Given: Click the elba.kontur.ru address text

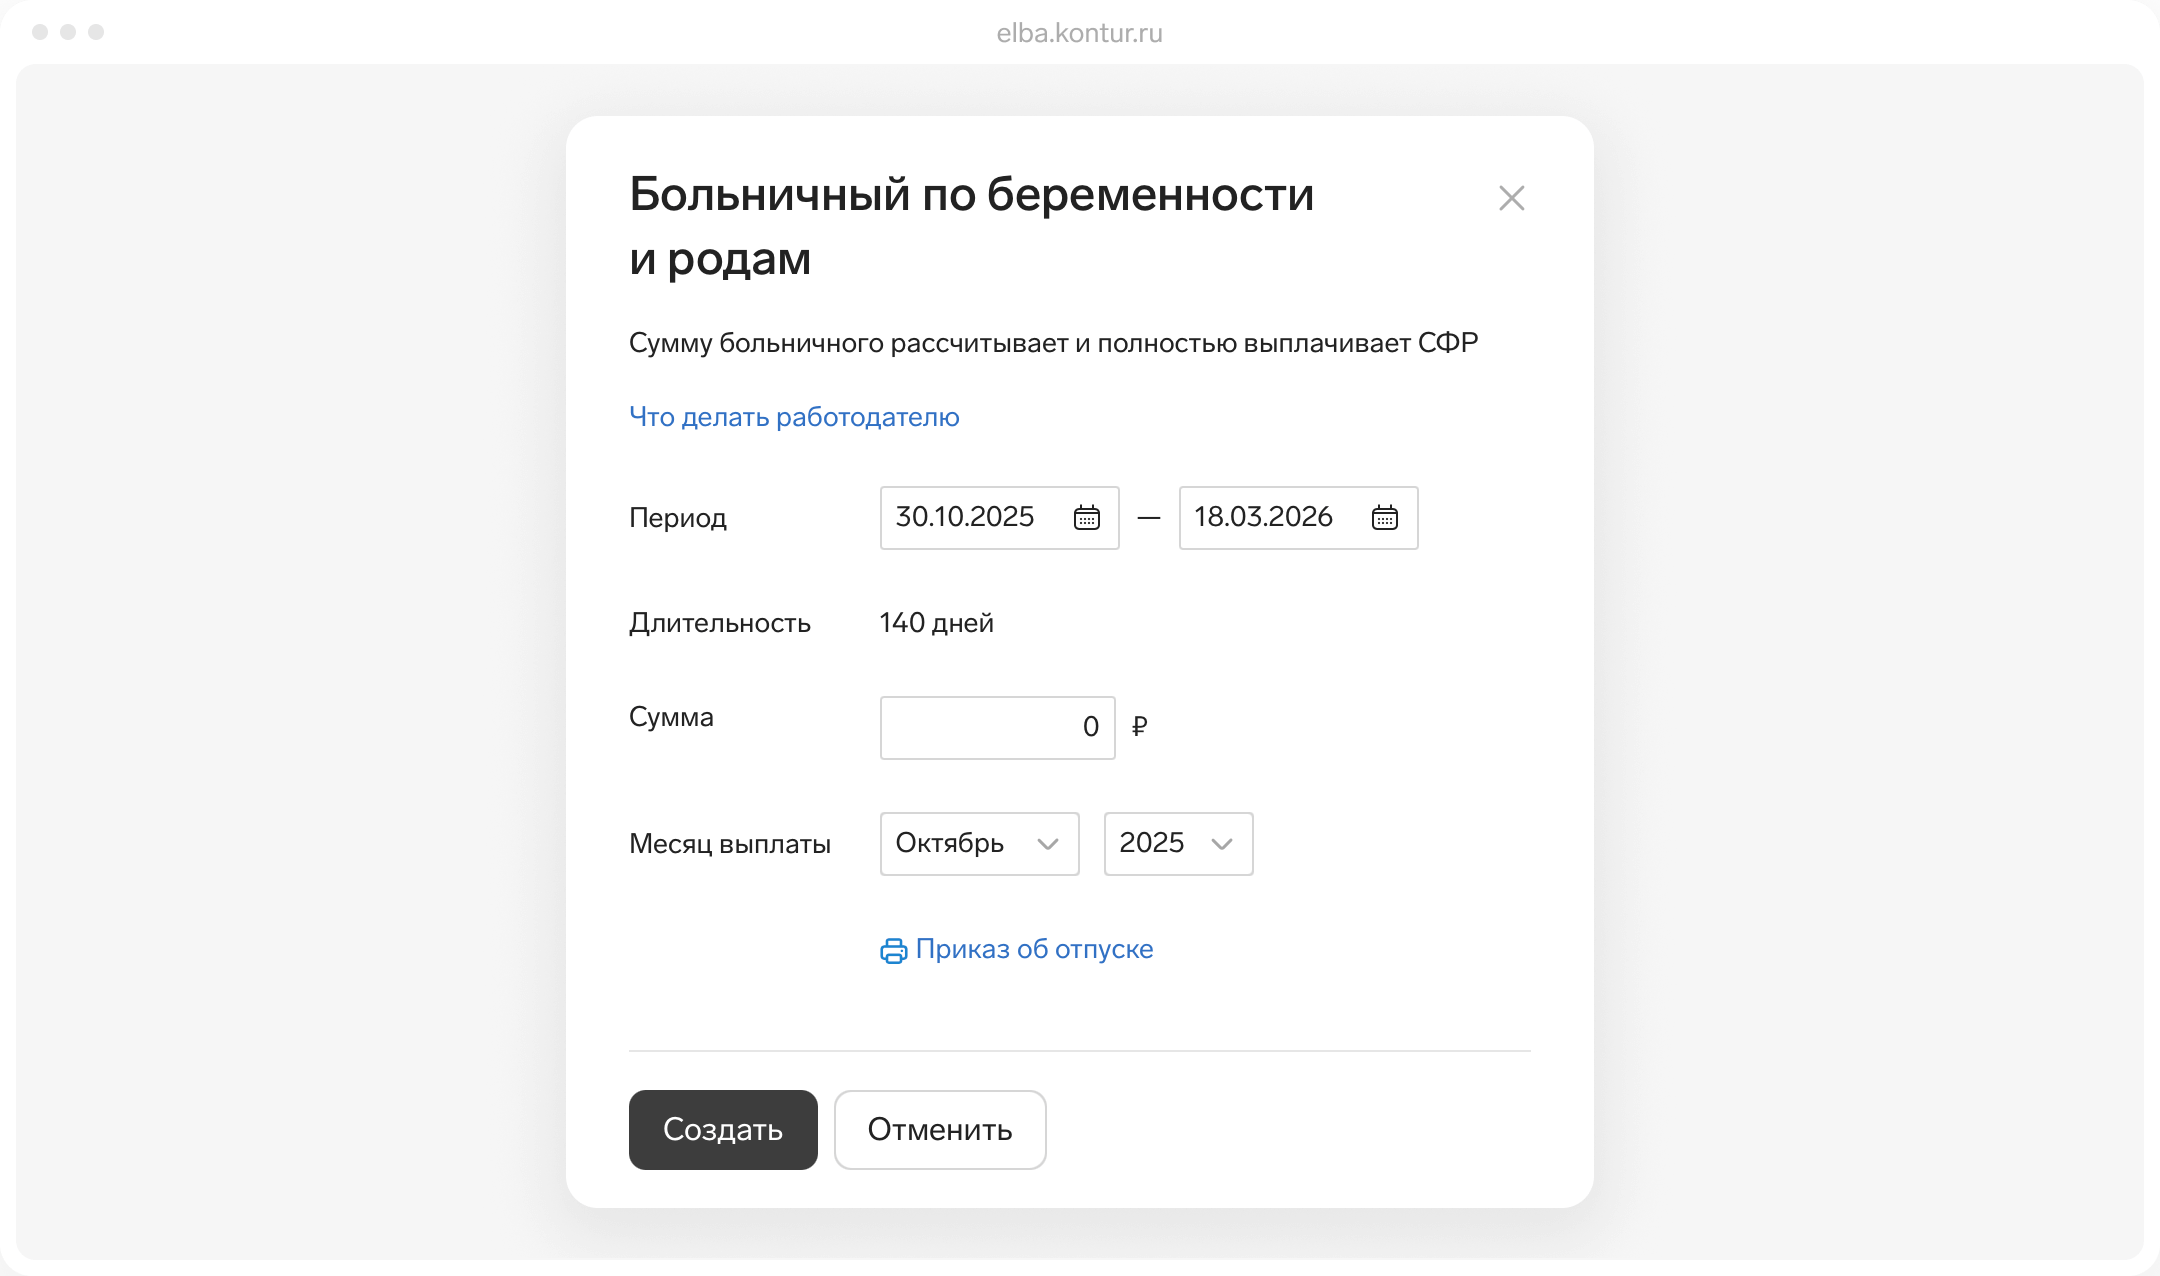Looking at the screenshot, I should coord(1079,33).
